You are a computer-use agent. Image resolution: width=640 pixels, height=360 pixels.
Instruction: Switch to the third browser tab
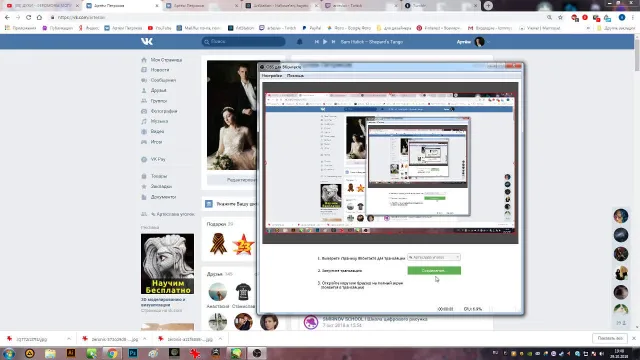point(202,6)
